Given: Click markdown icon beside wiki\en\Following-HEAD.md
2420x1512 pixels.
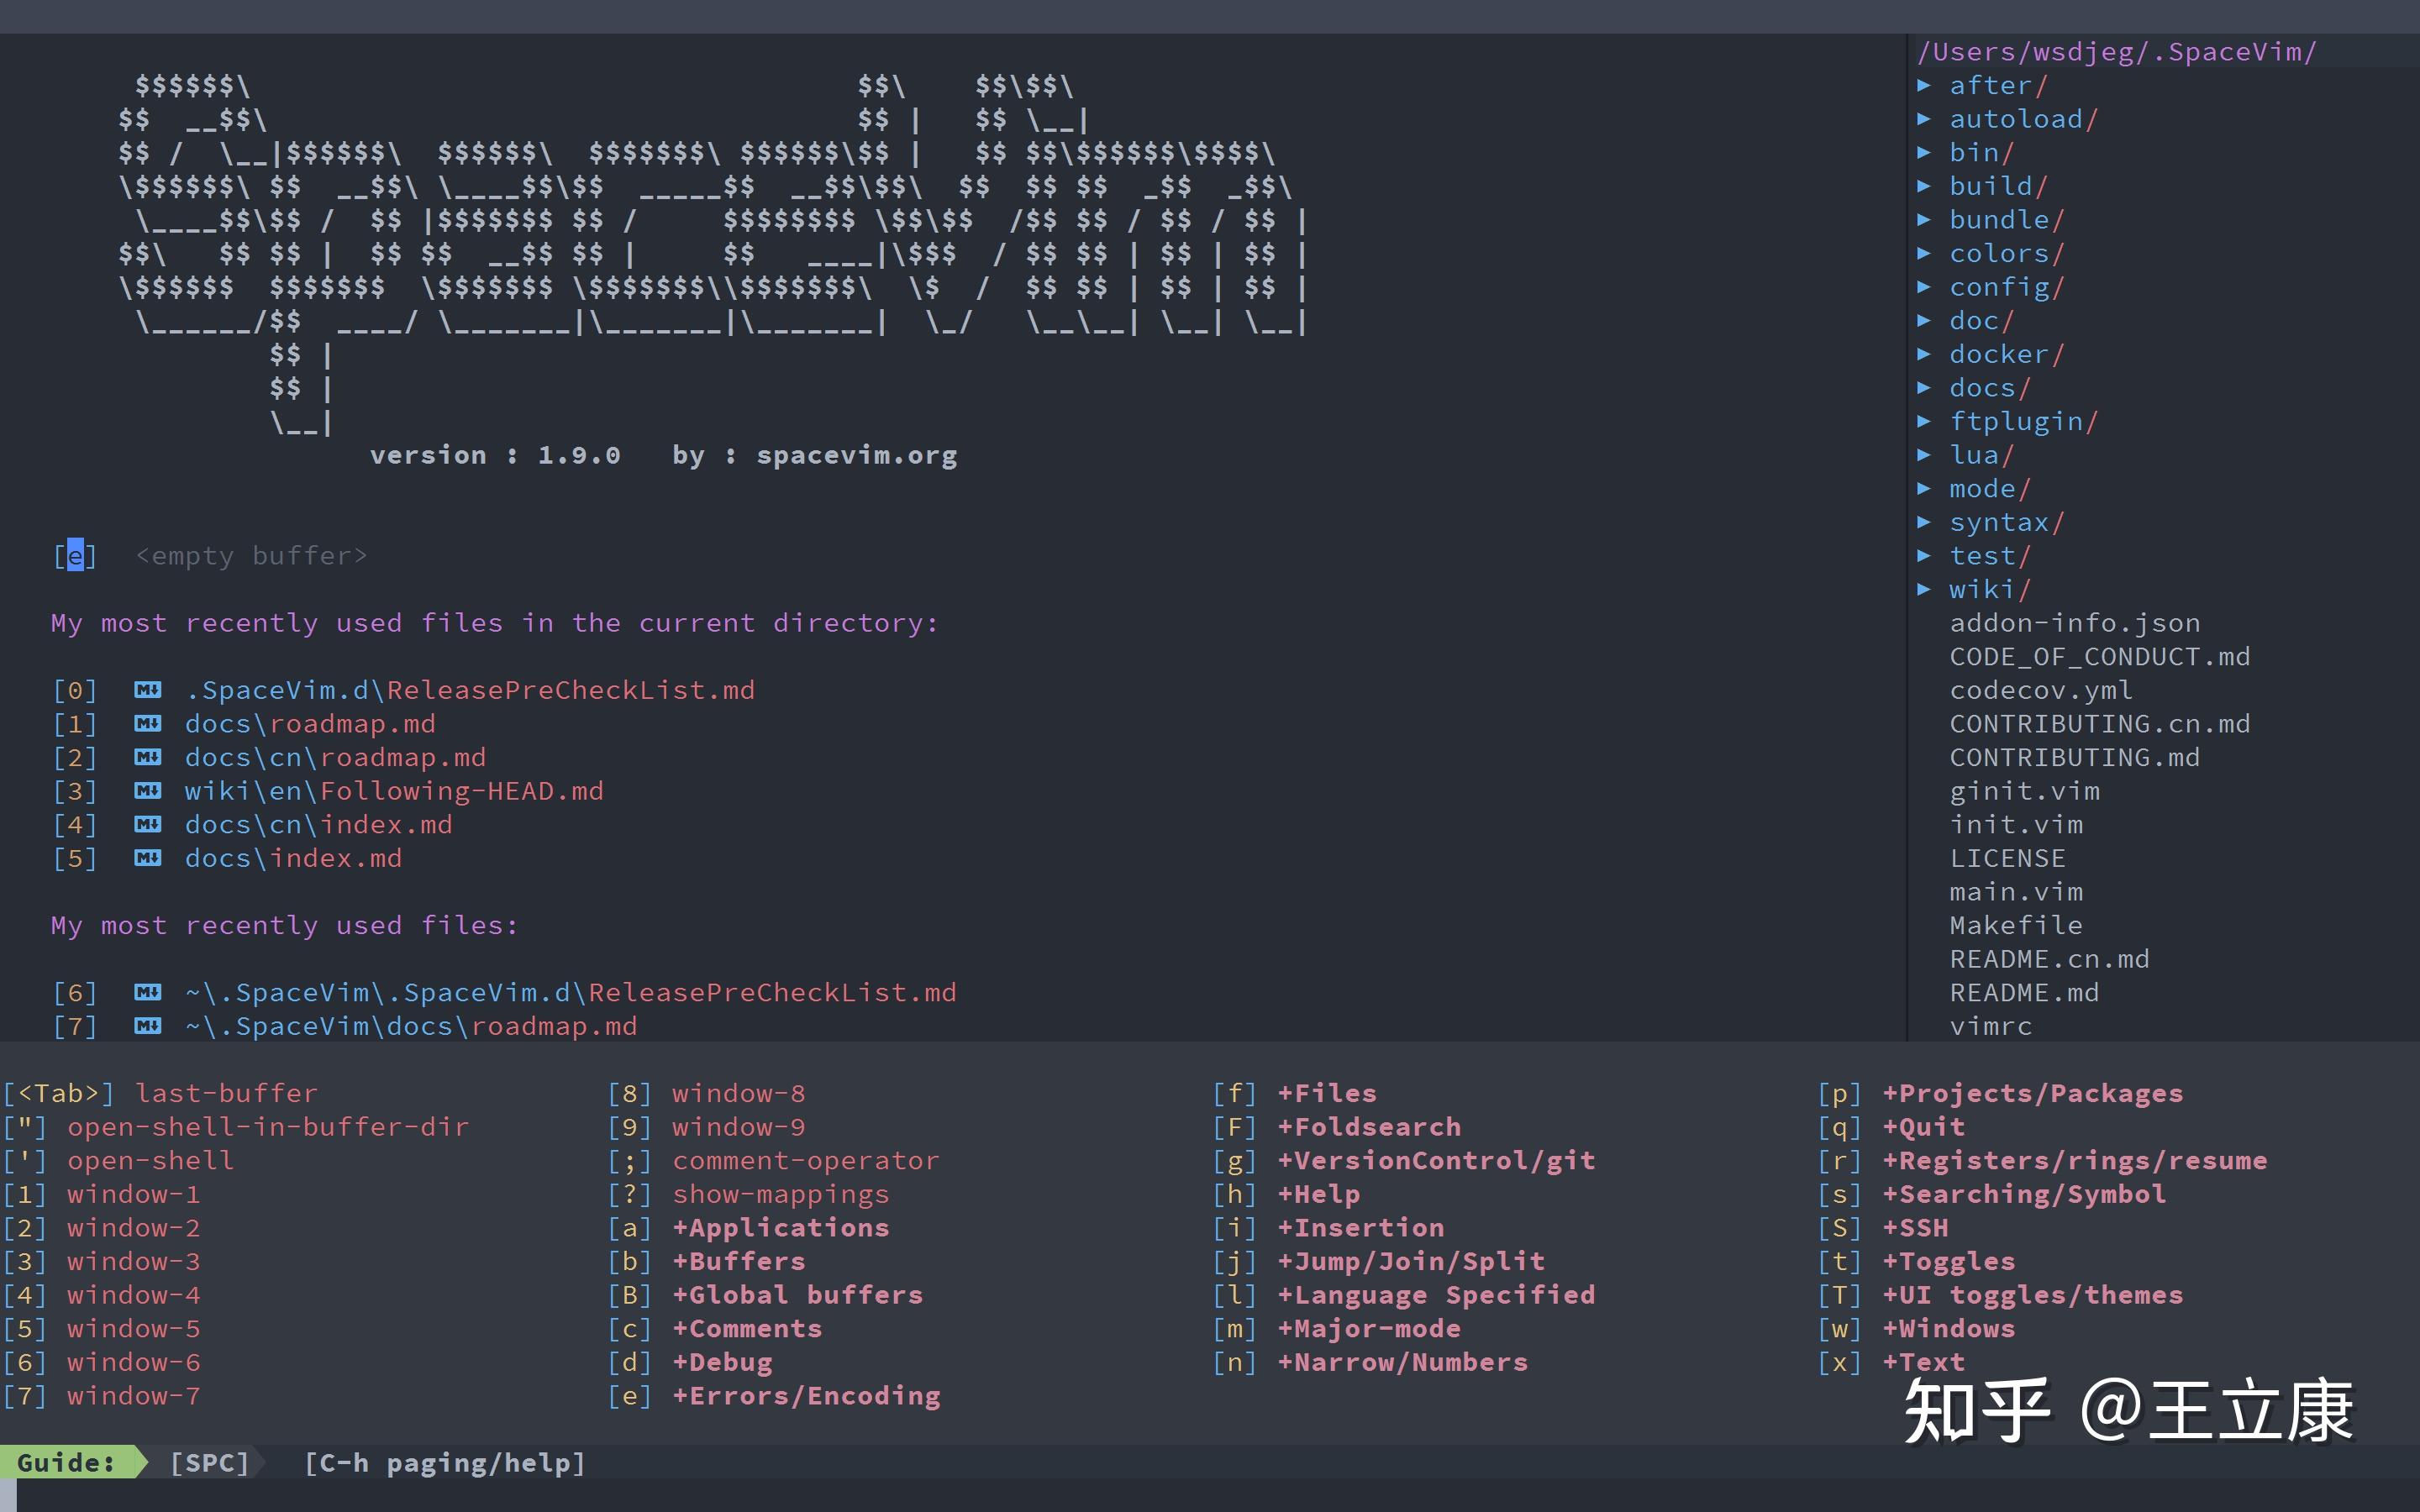Looking at the screenshot, I should [148, 791].
